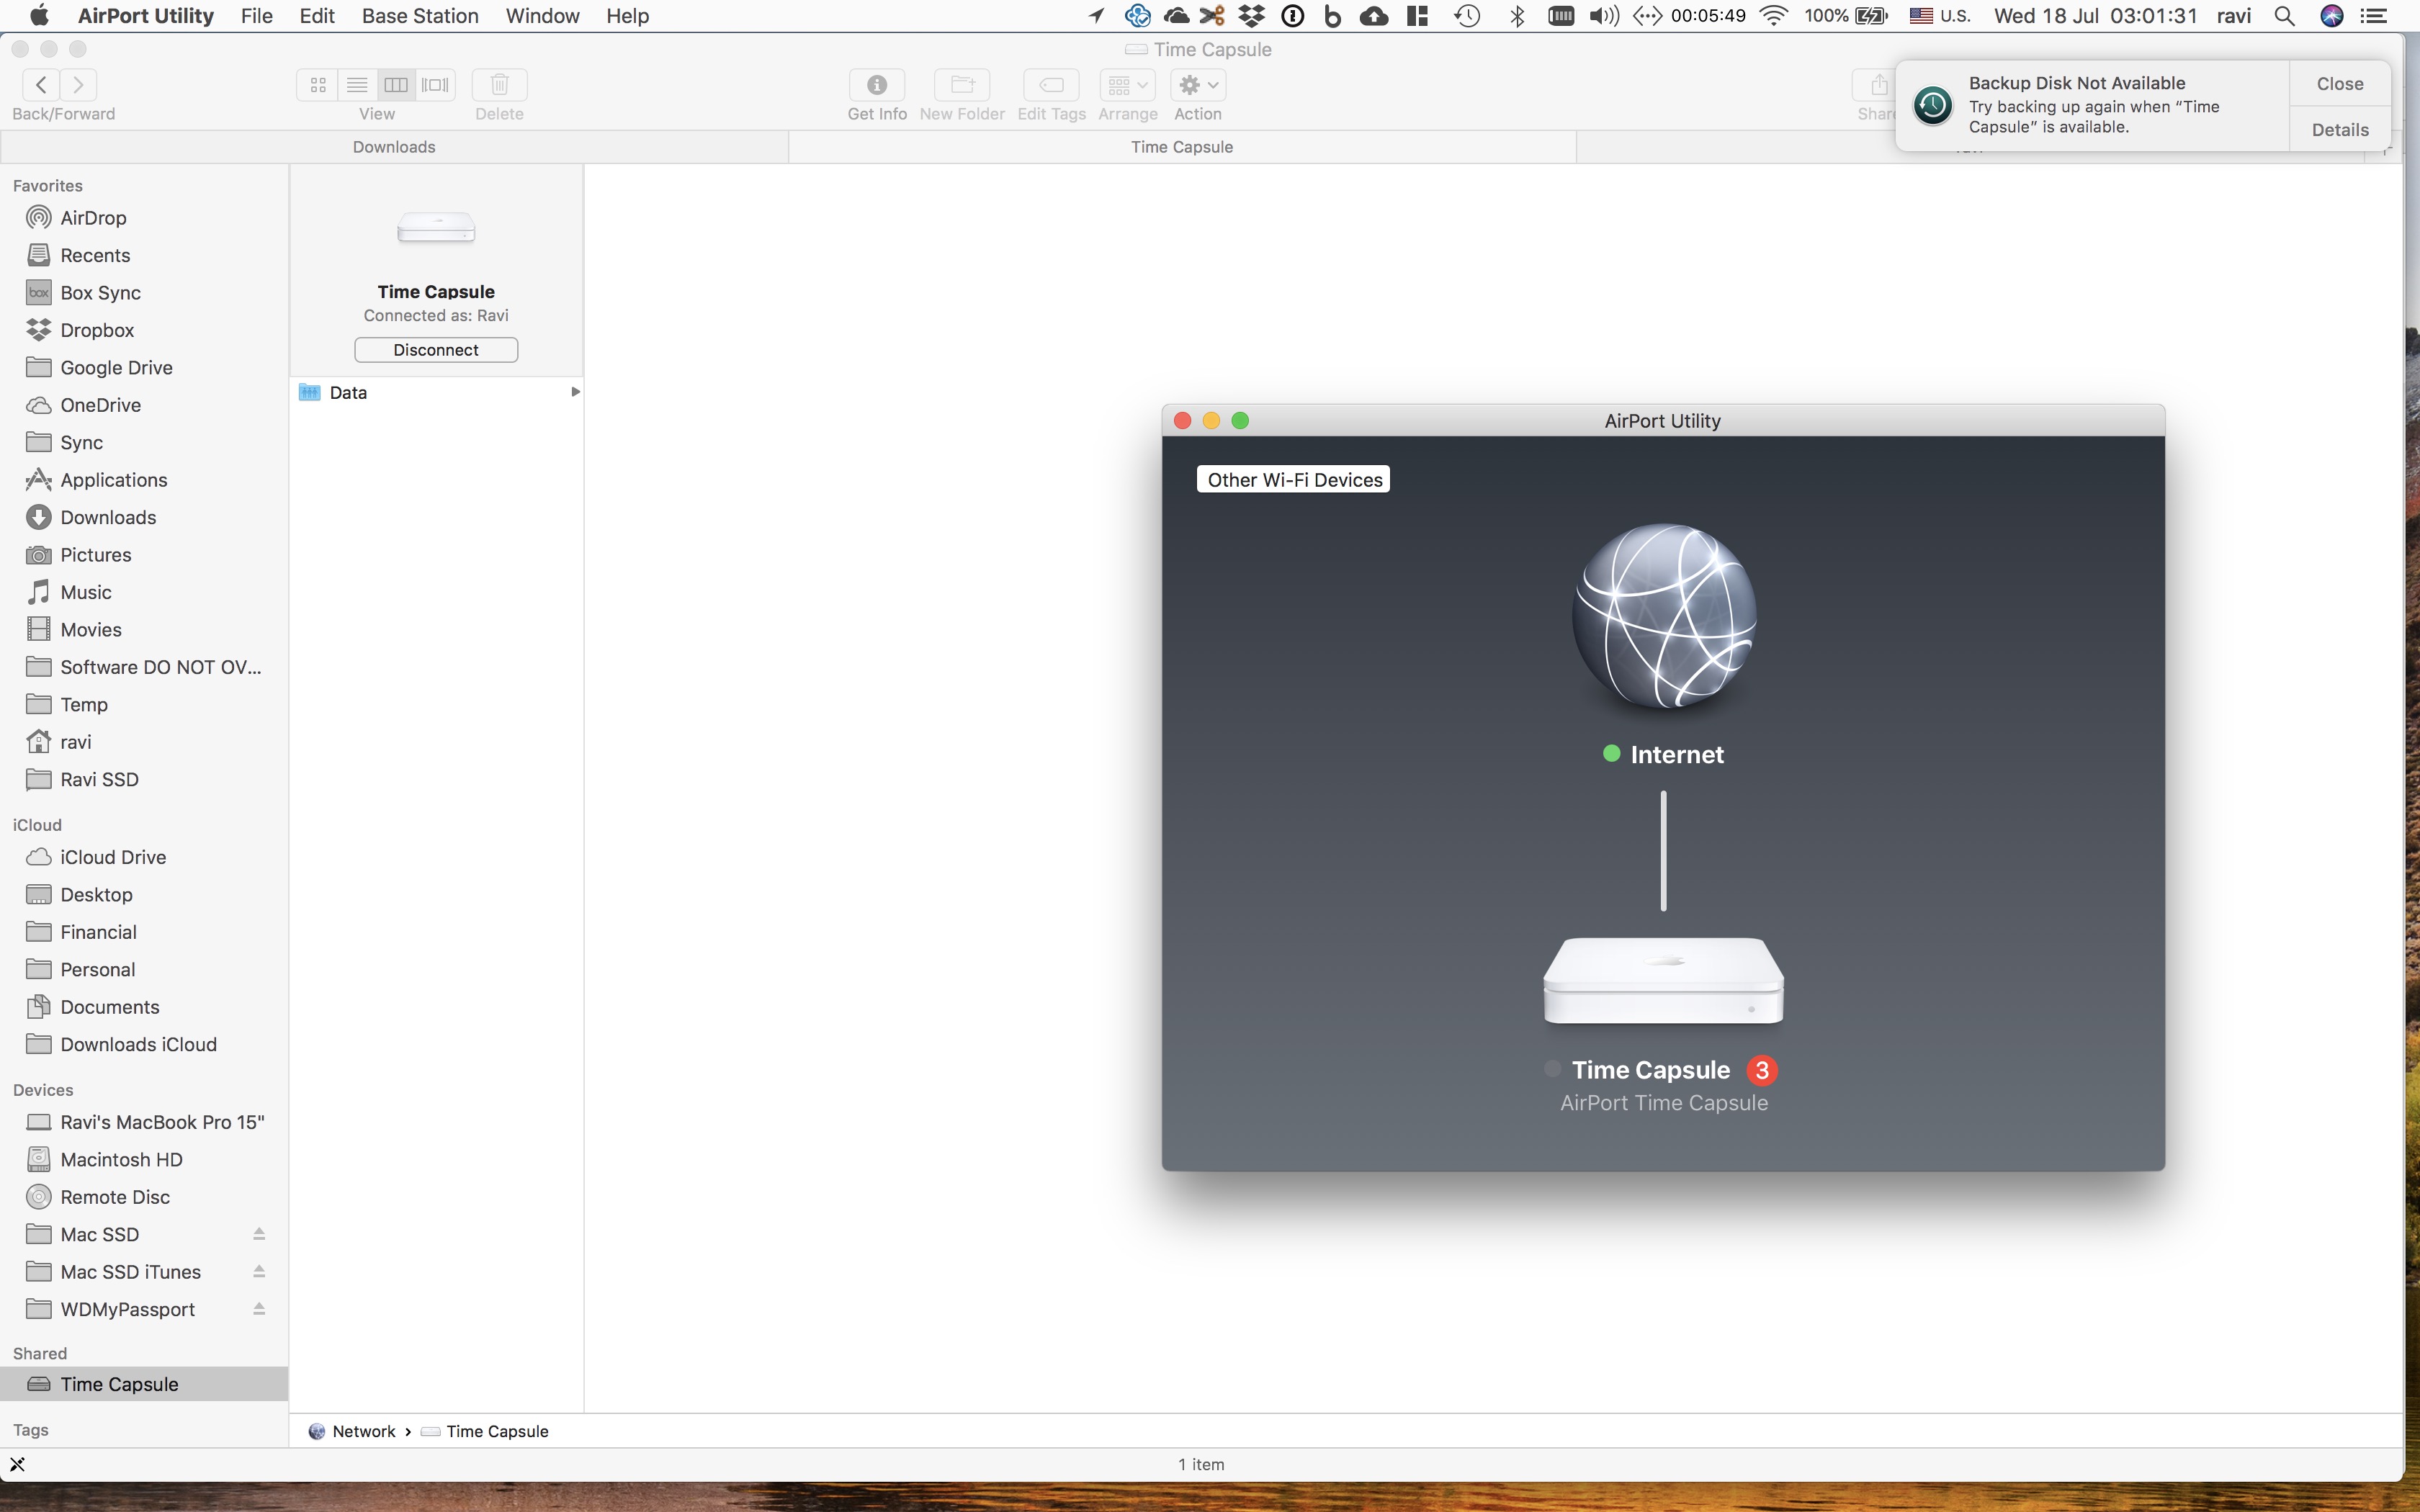Open Time Machine menu bar icon
The height and width of the screenshot is (1512, 2420).
[x=1467, y=16]
